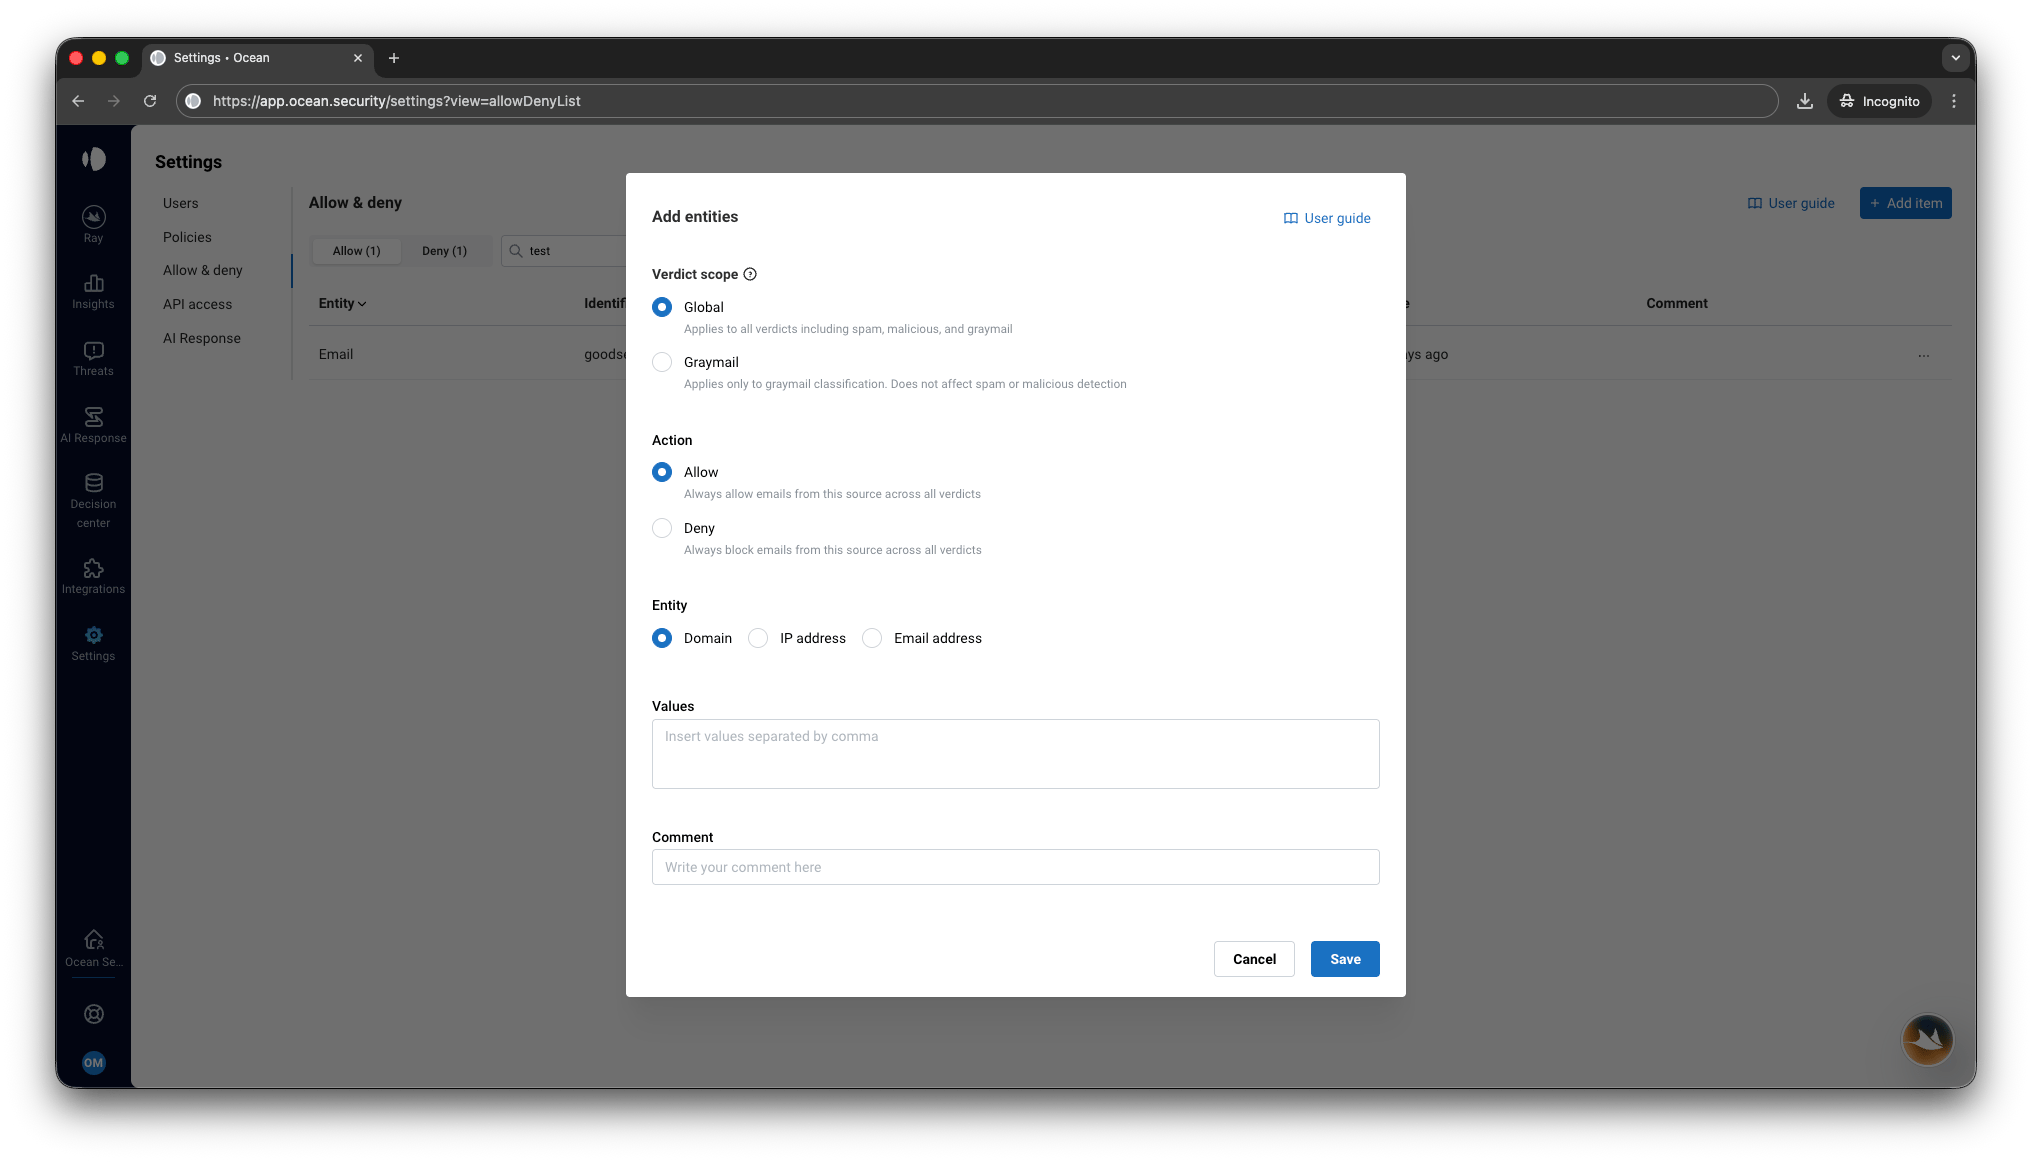Screen dimensions: 2032x1162
Task: Open Integrations in the sidebar
Action: [93, 577]
